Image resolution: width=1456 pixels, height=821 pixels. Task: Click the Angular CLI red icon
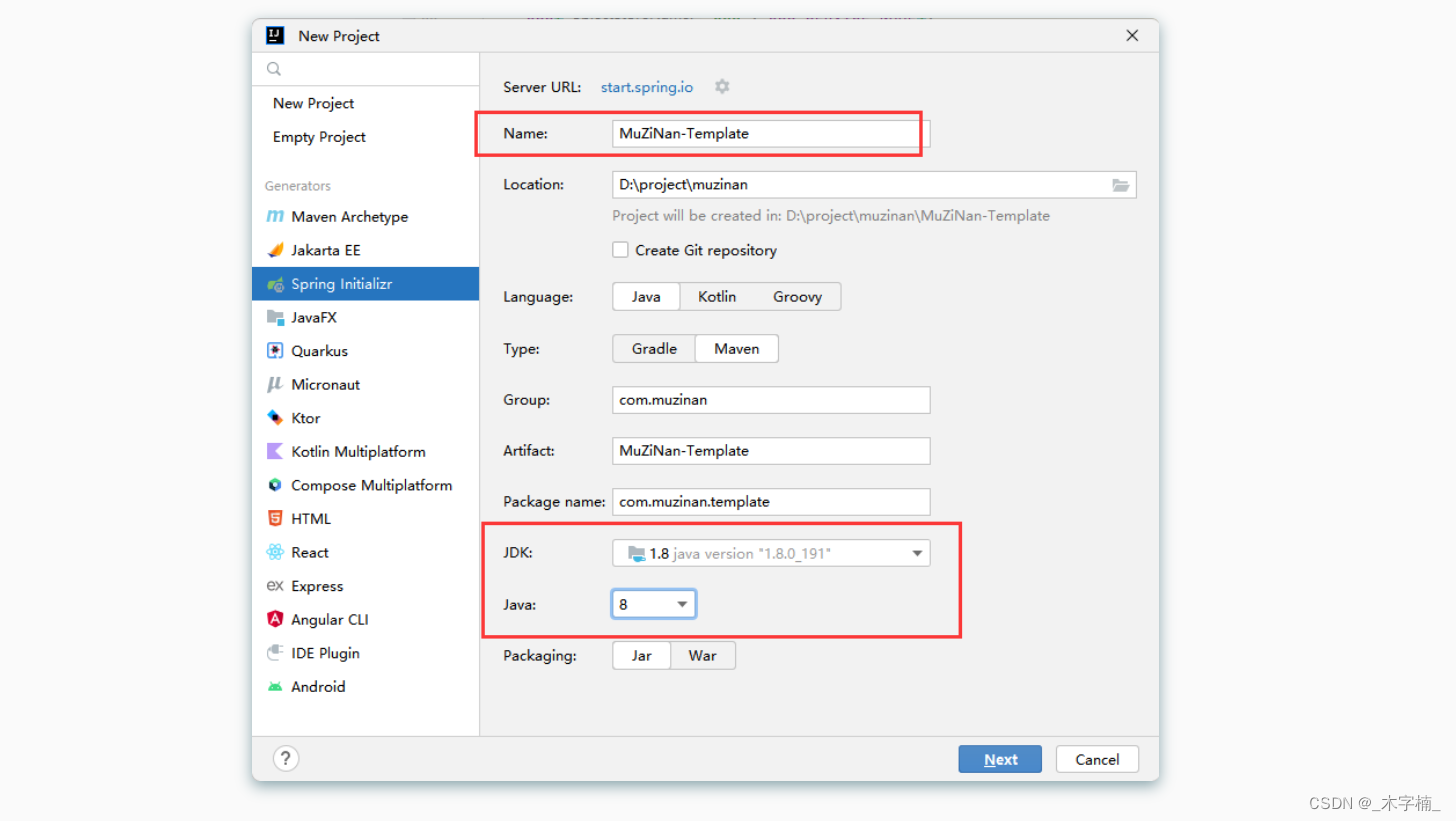click(275, 619)
